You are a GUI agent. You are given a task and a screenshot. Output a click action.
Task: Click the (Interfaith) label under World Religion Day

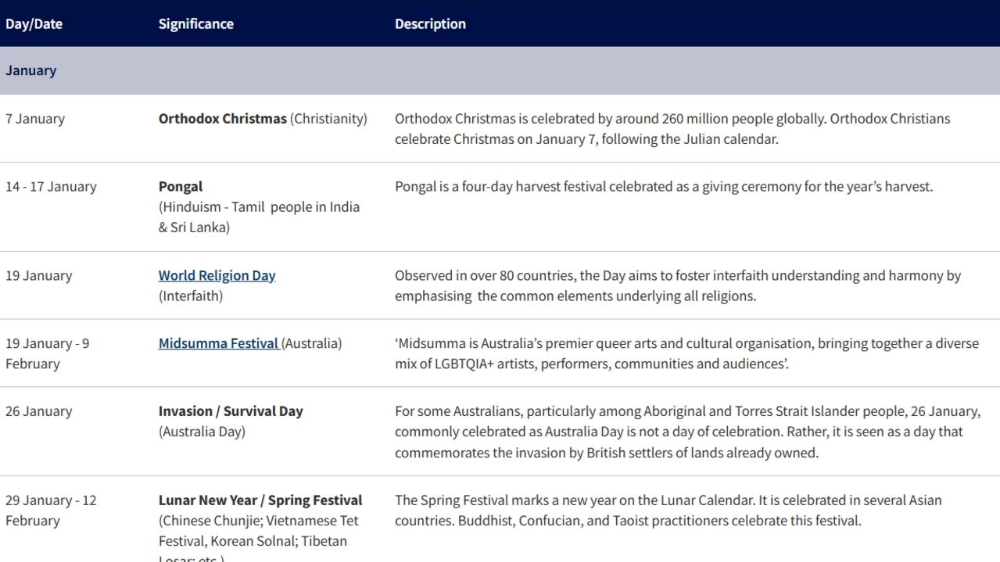click(x=191, y=297)
